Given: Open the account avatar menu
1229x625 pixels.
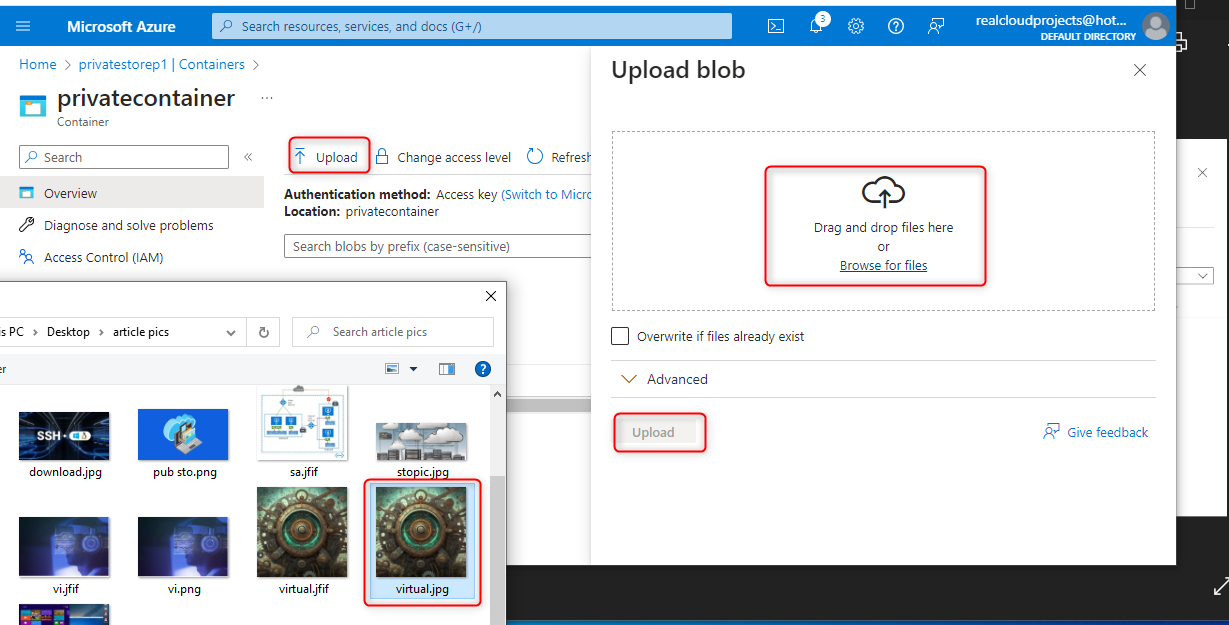Looking at the screenshot, I should (1156, 26).
